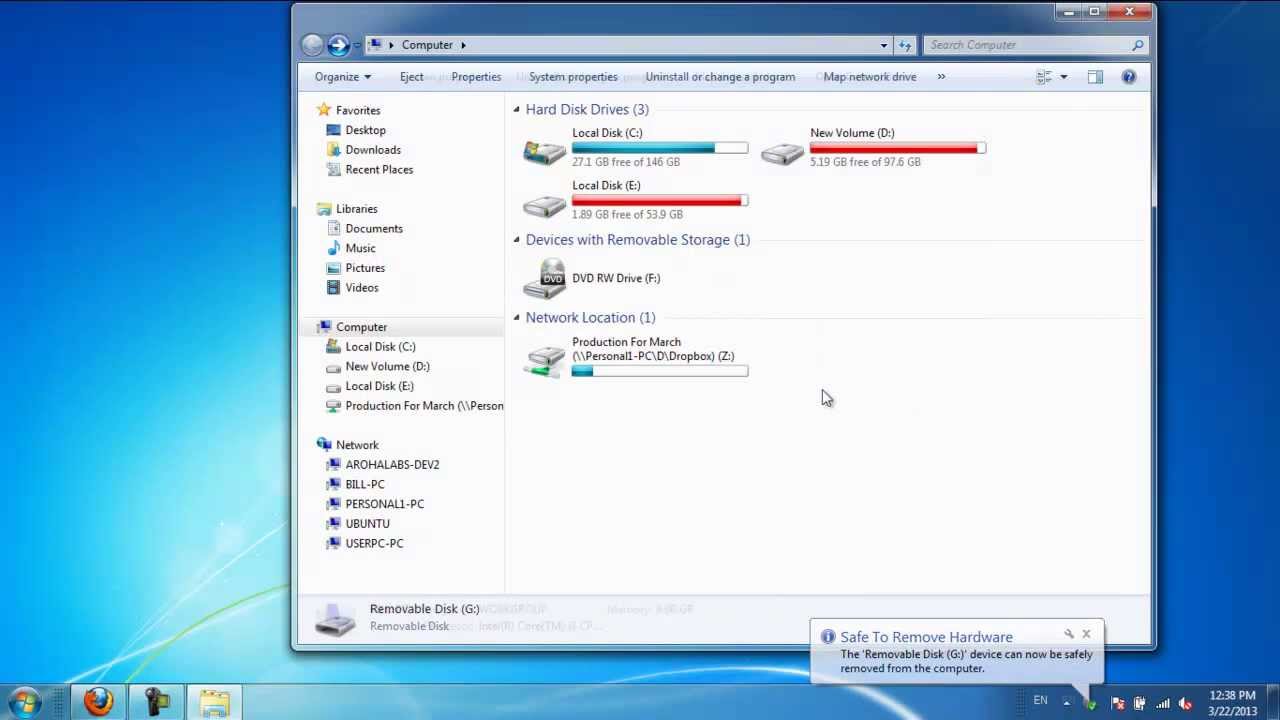The width and height of the screenshot is (1280, 720).
Task: Open the Videos library
Action: tap(362, 288)
